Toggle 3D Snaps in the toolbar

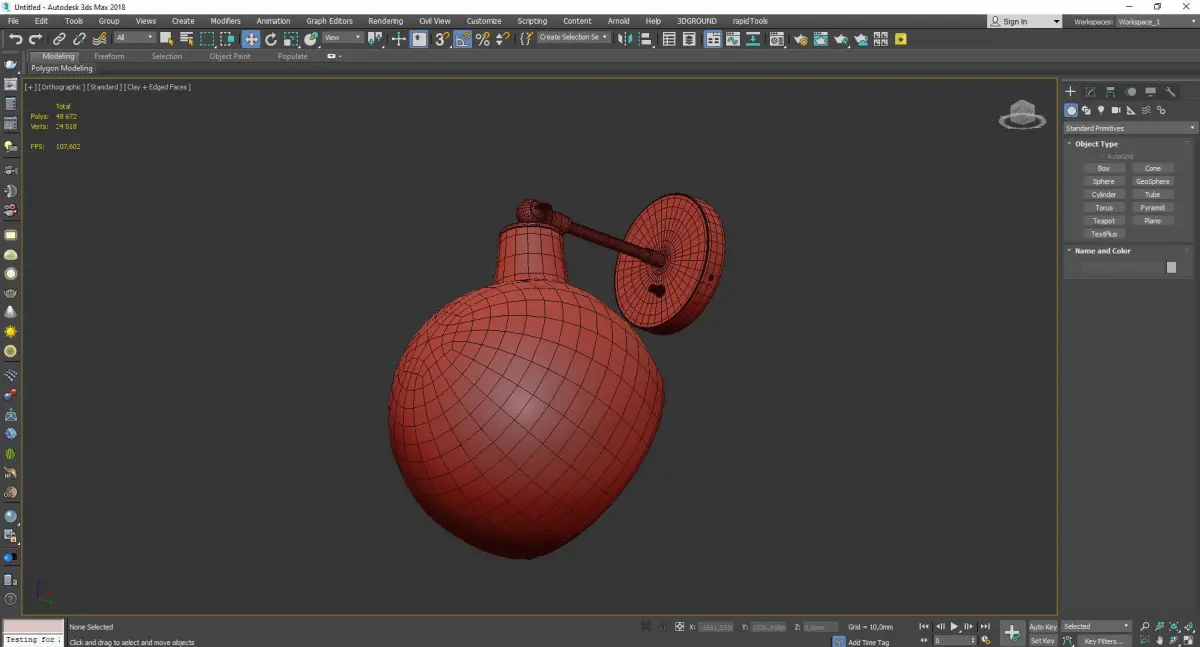[x=442, y=39]
